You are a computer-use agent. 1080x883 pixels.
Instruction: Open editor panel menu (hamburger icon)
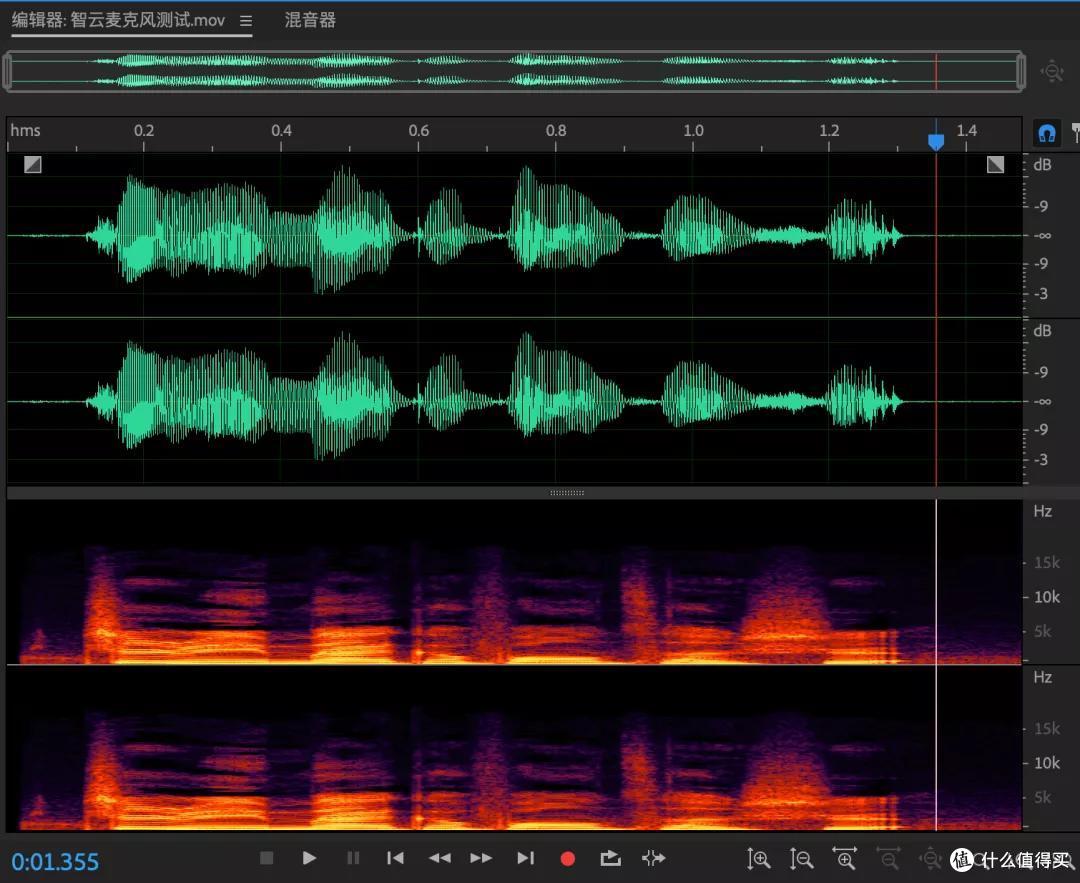(246, 21)
